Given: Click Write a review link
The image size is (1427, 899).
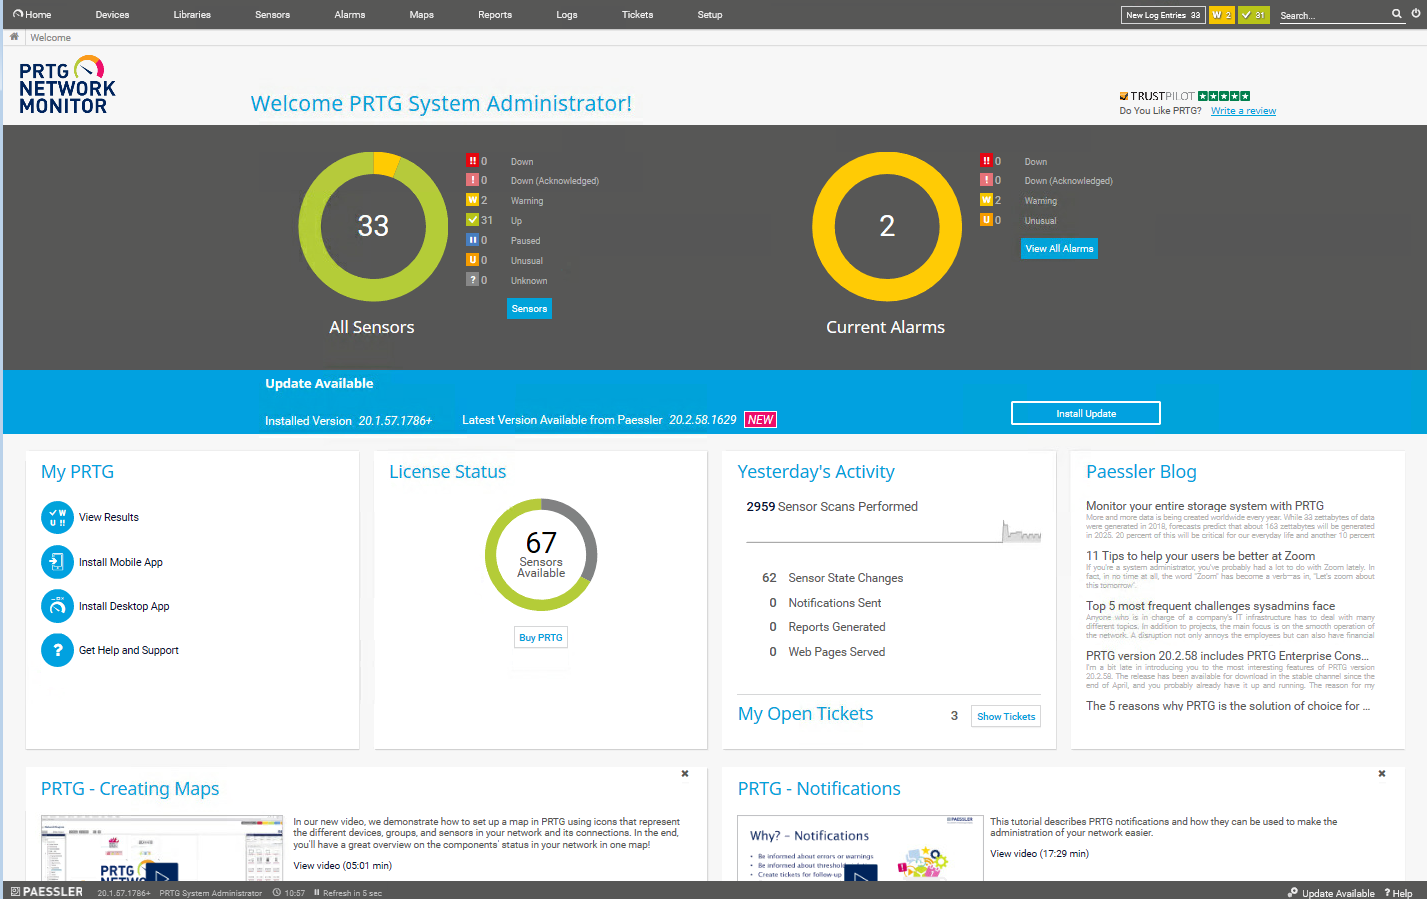Looking at the screenshot, I should point(1243,111).
